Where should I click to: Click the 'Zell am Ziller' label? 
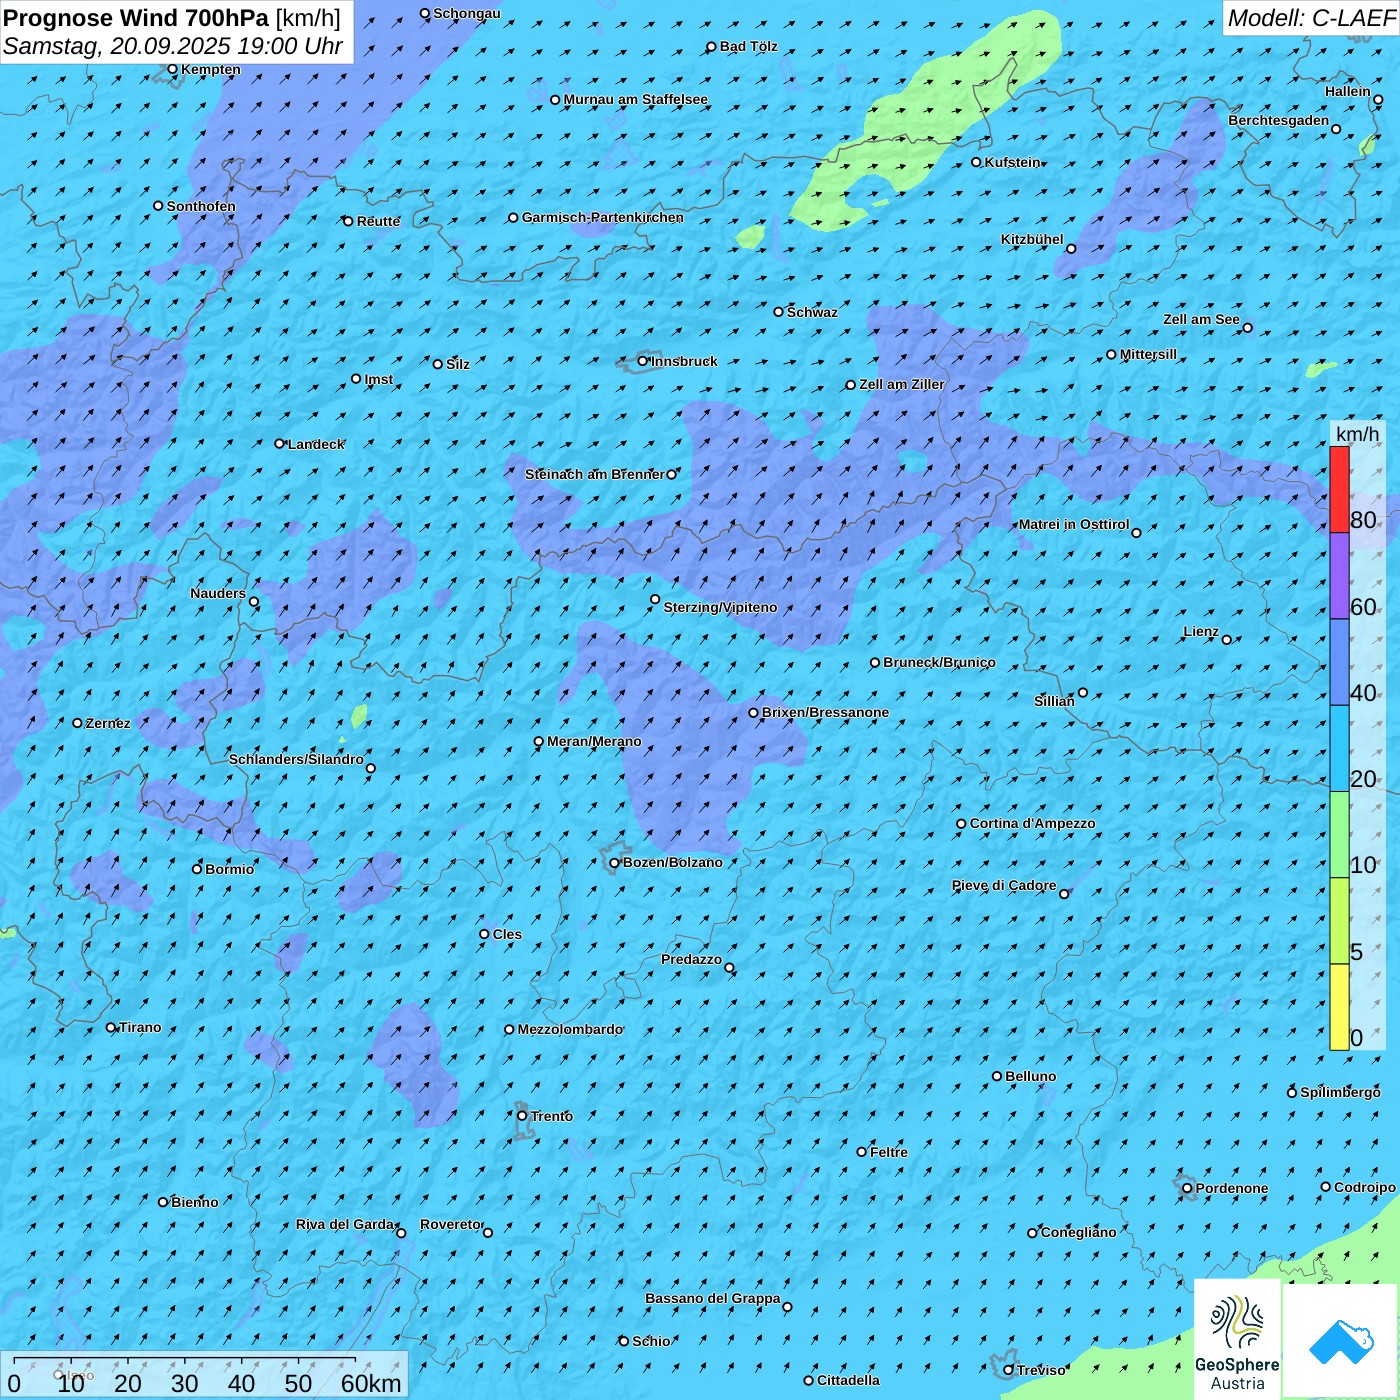pos(902,384)
